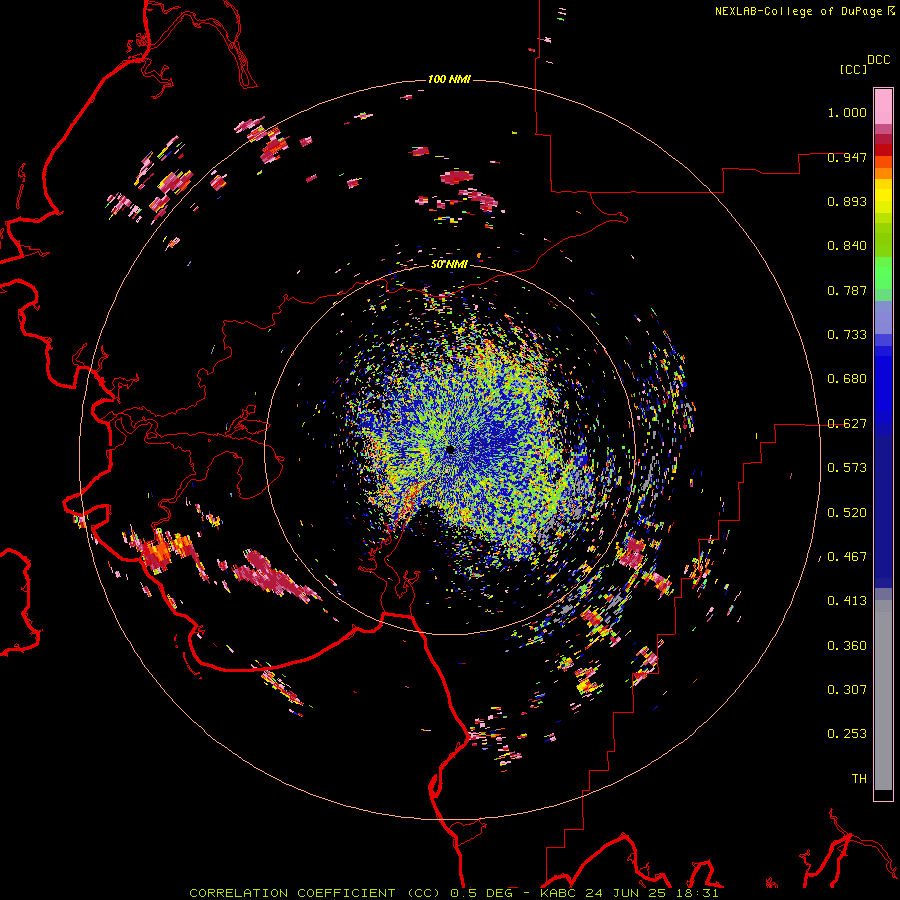Click the 0.840 scale value

tap(847, 246)
